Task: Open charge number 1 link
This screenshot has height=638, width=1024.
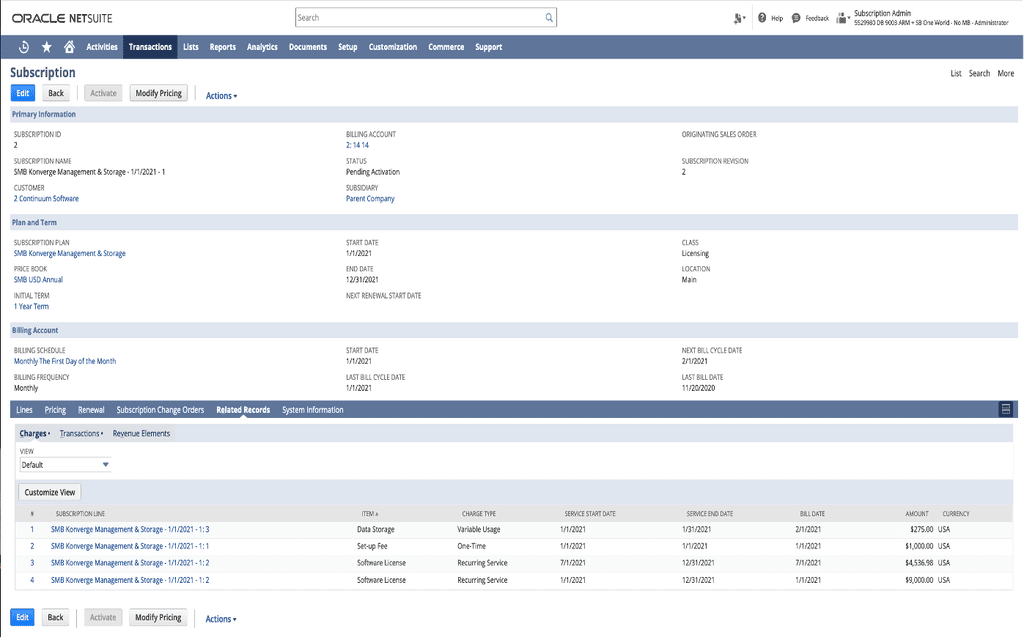Action: (32, 530)
